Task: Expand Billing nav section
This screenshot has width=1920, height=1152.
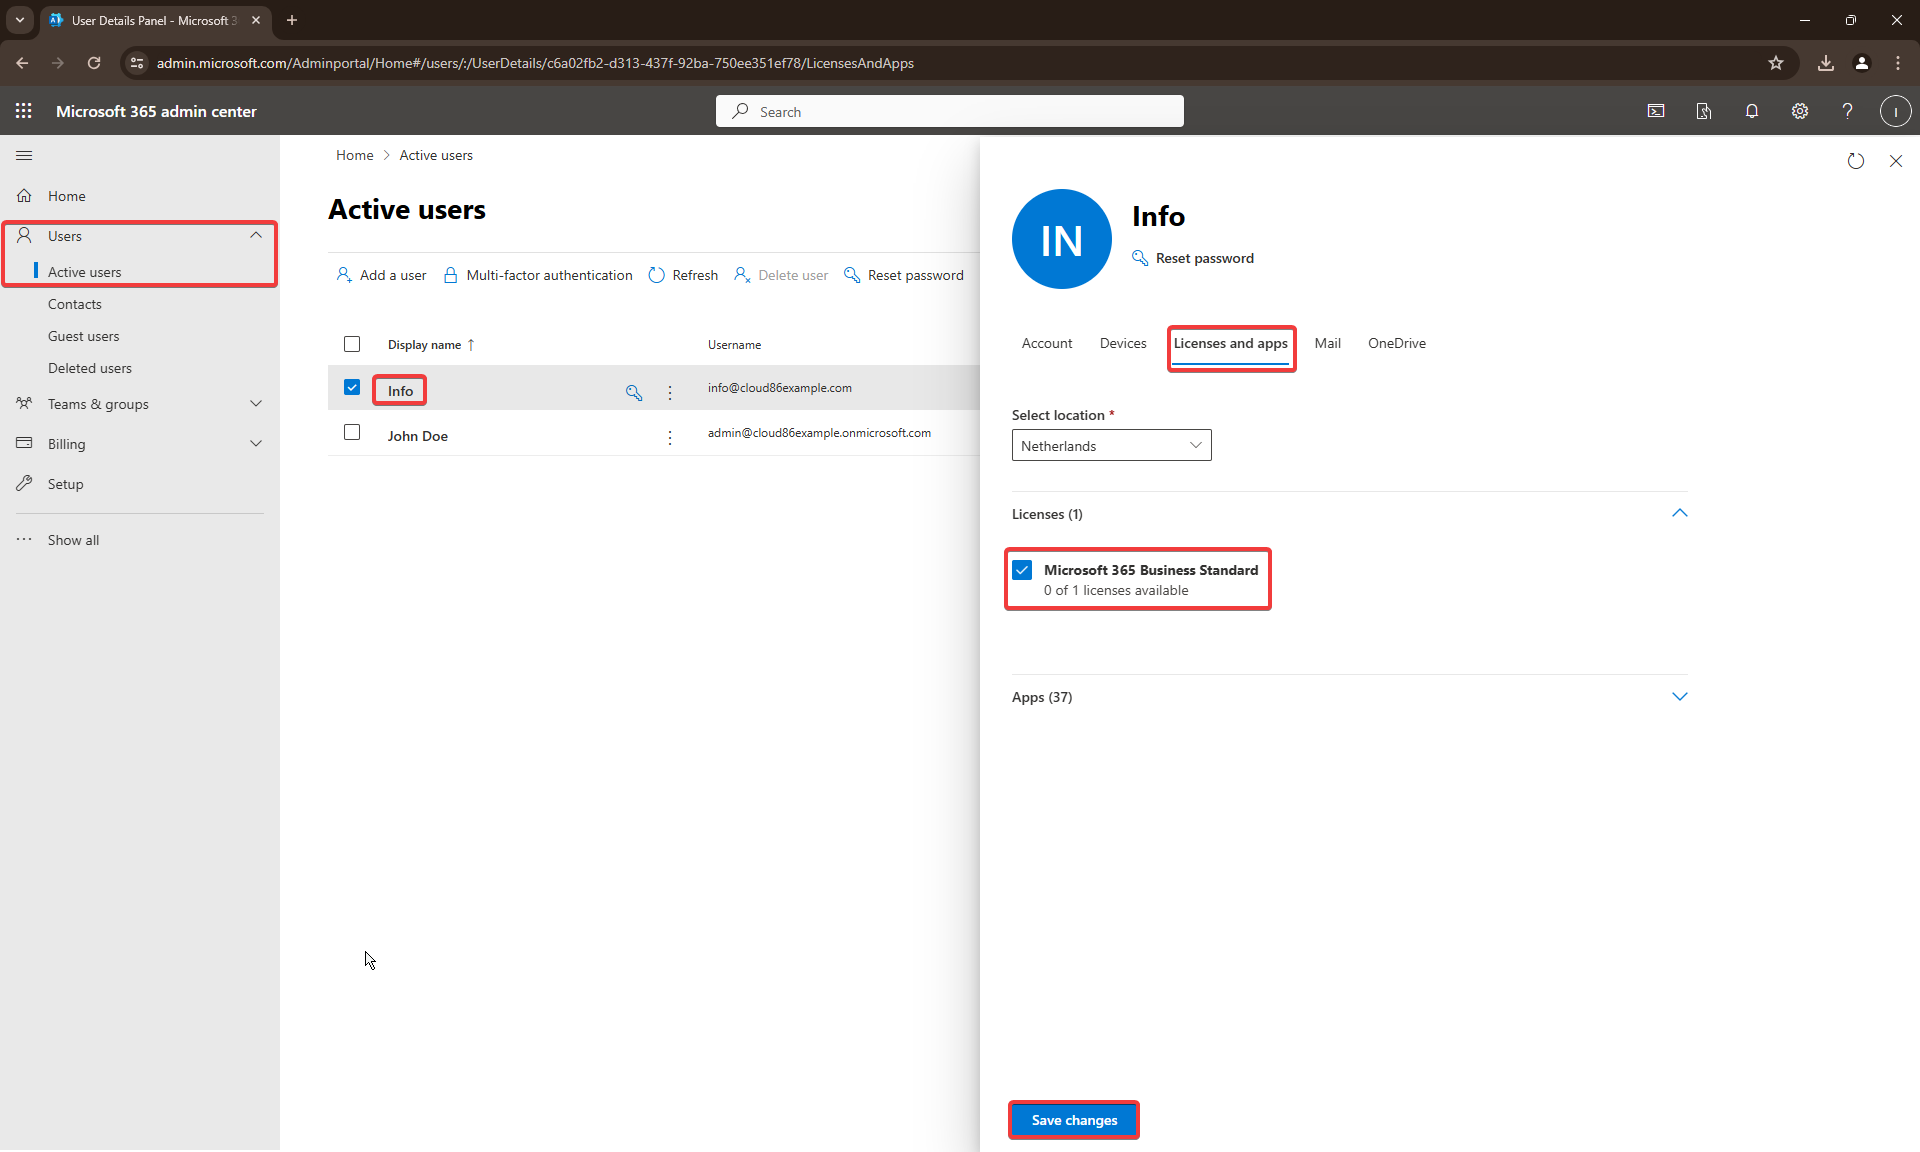Action: [256, 443]
